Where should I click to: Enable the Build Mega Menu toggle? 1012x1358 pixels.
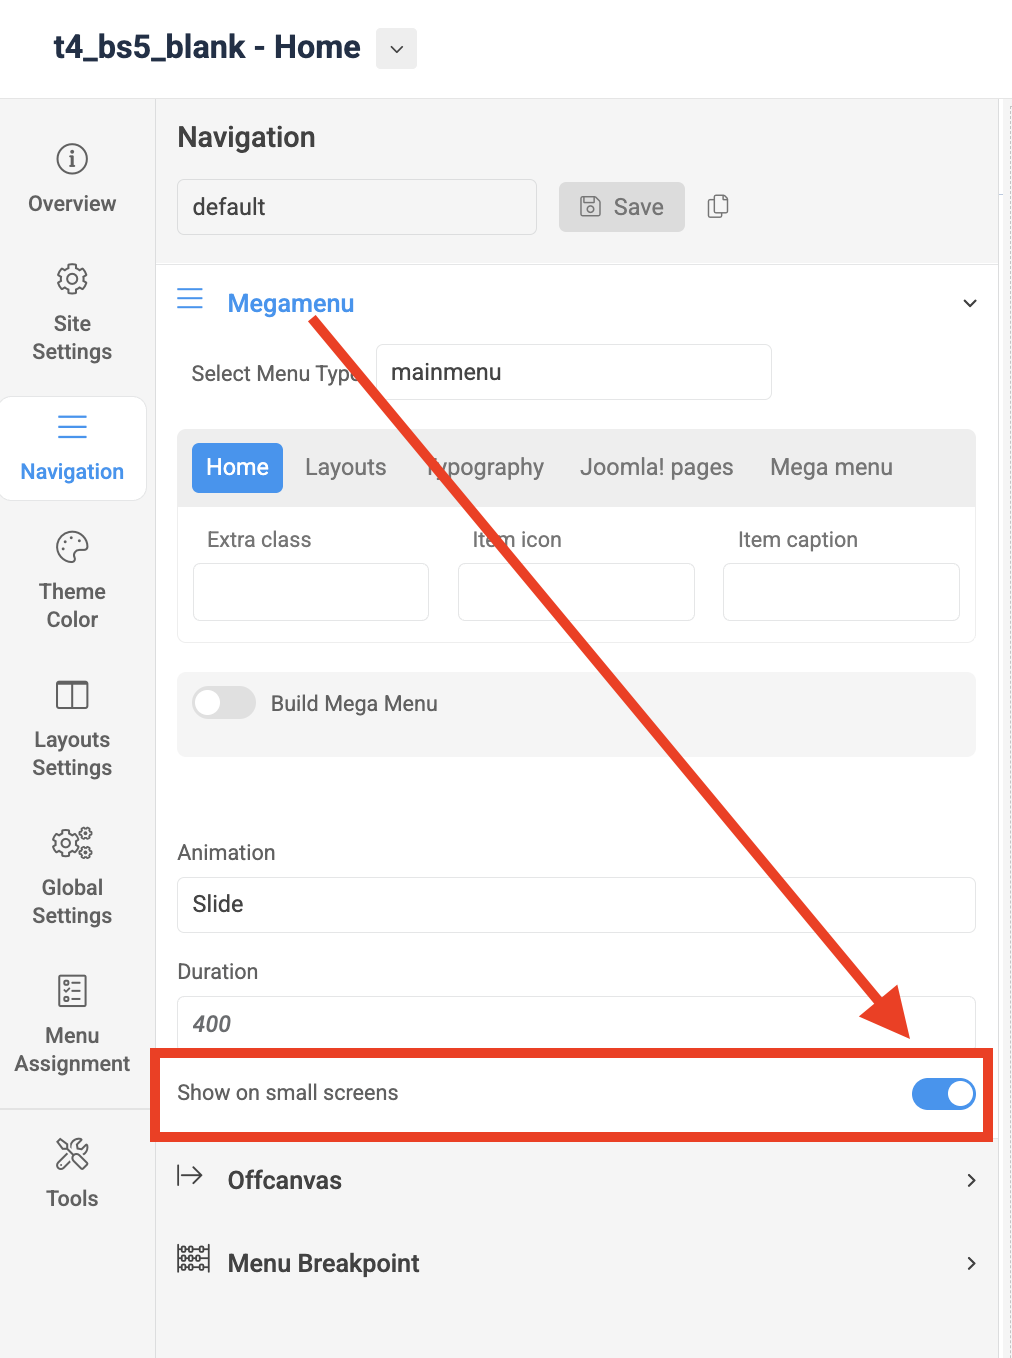pos(224,703)
